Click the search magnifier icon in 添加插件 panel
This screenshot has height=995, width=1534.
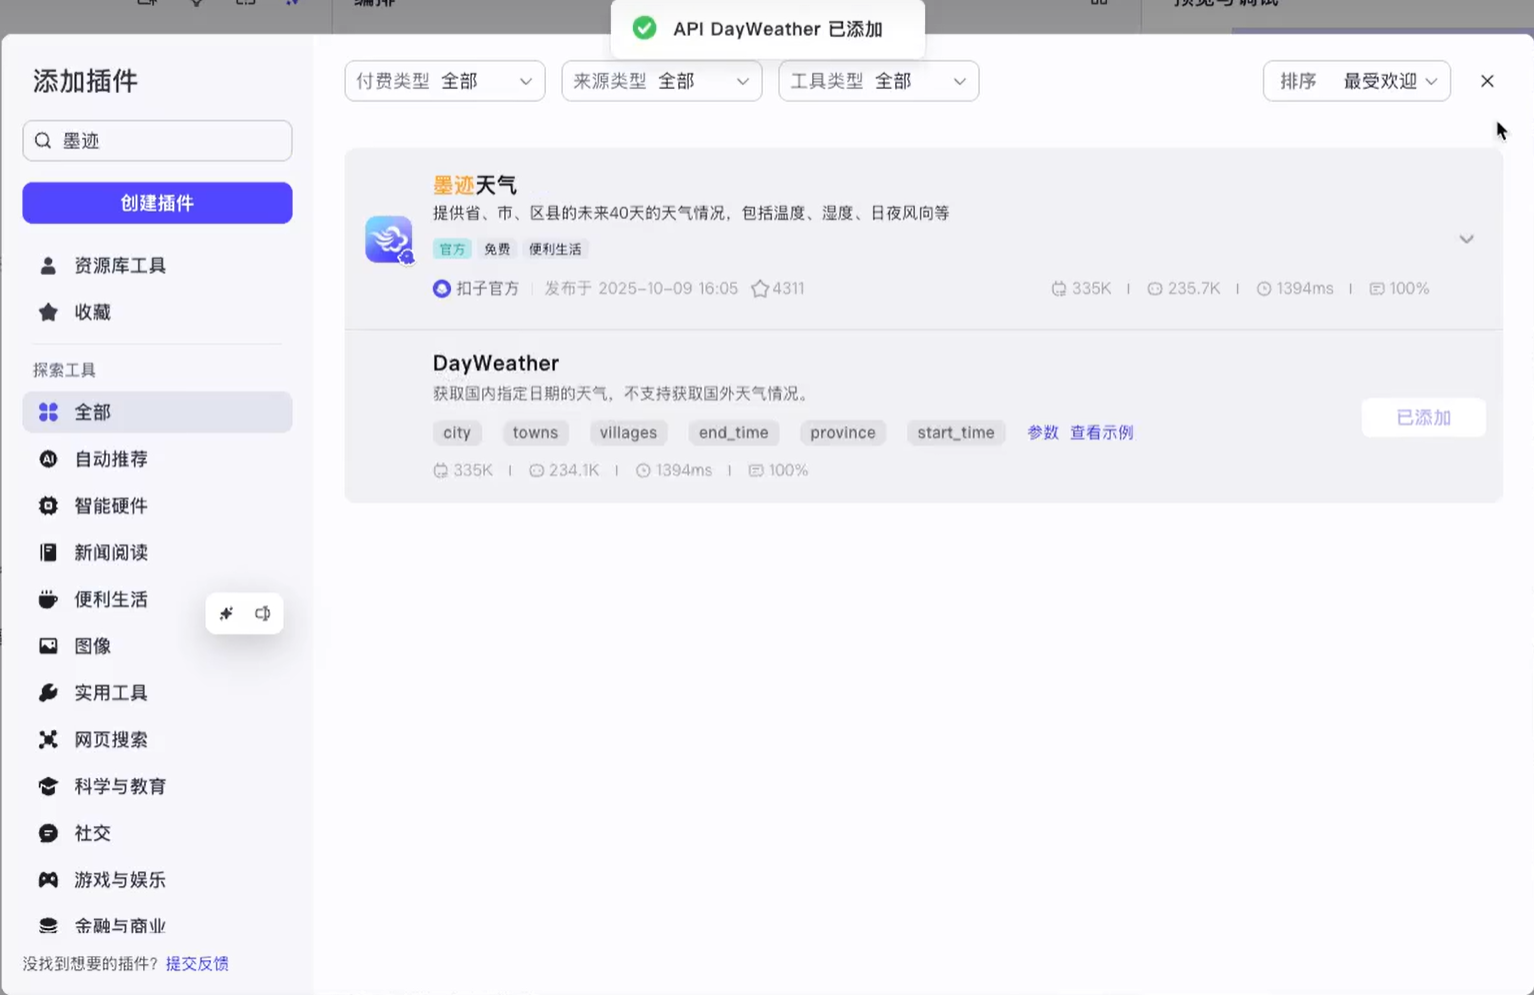44,140
